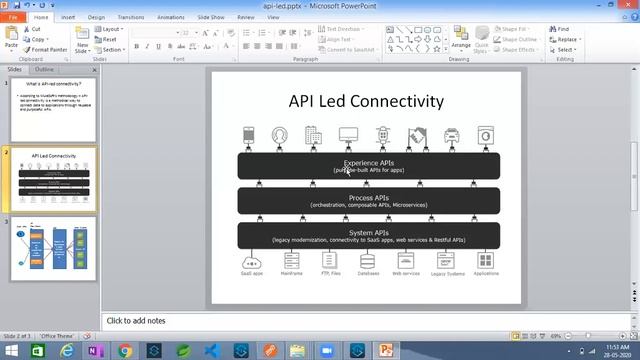Toggle Italic formatting
Screen dimensions: 640x360
147,47
